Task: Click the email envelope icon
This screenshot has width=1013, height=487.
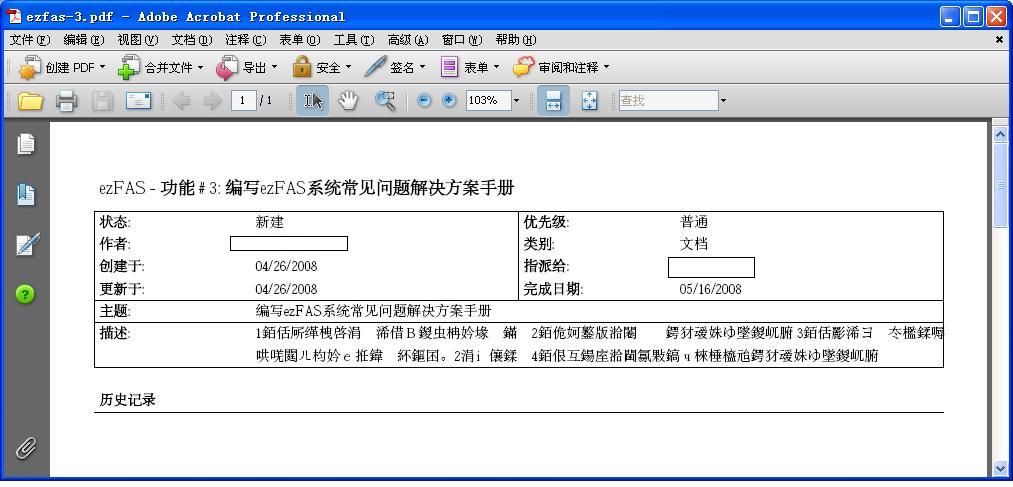Action: [138, 101]
